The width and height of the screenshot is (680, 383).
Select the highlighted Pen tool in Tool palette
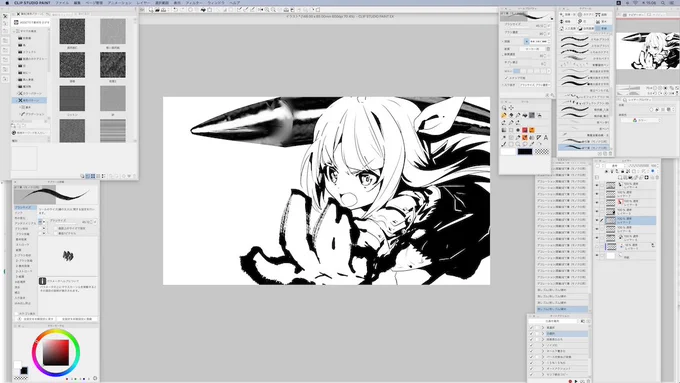tap(504, 115)
